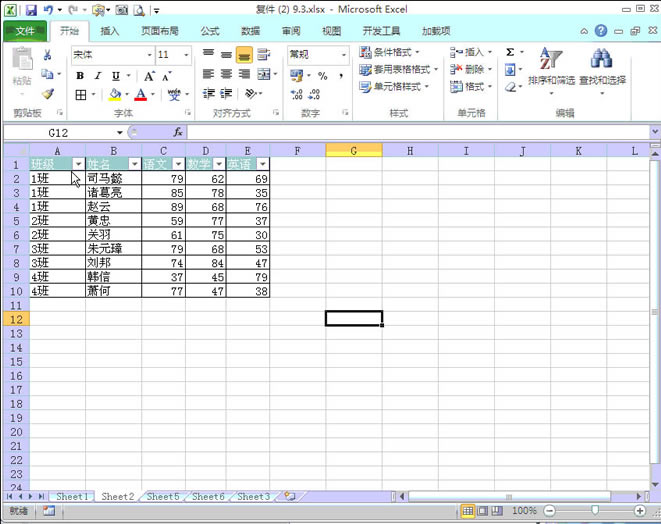This screenshot has height=524, width=661.
Task: Open the filter dropdown for 班级 column
Action: click(x=78, y=164)
